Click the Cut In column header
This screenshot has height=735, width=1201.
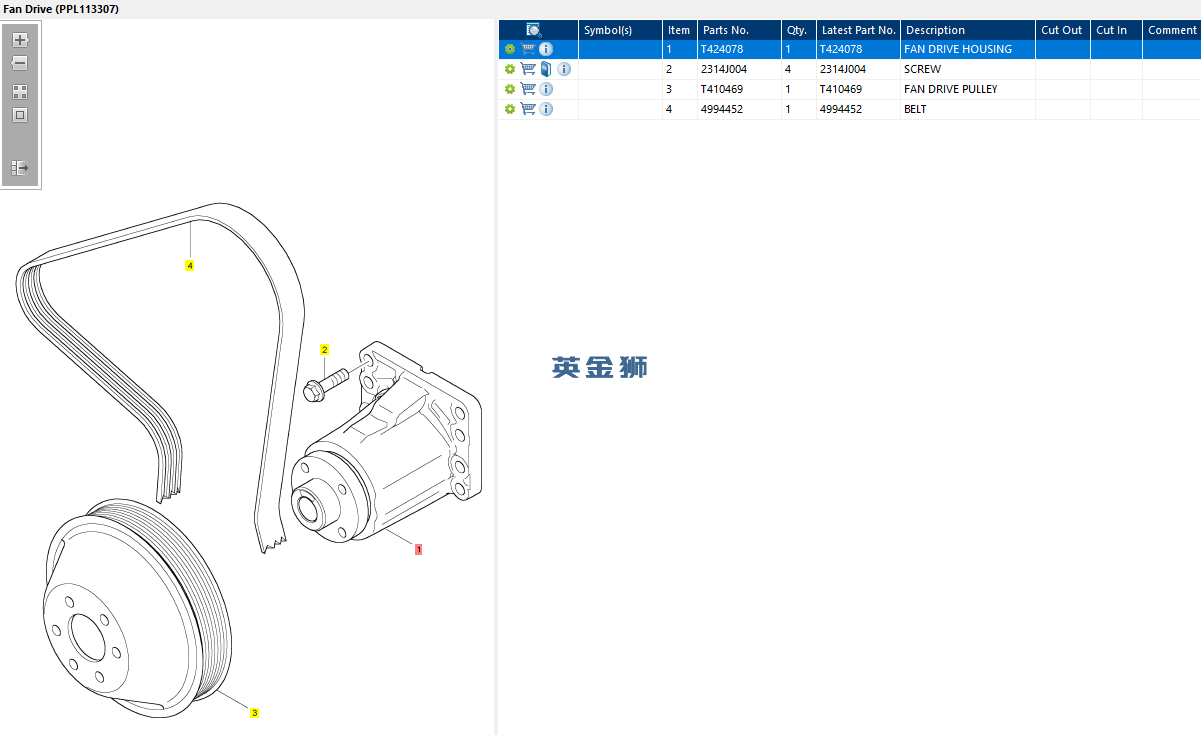click(1116, 30)
